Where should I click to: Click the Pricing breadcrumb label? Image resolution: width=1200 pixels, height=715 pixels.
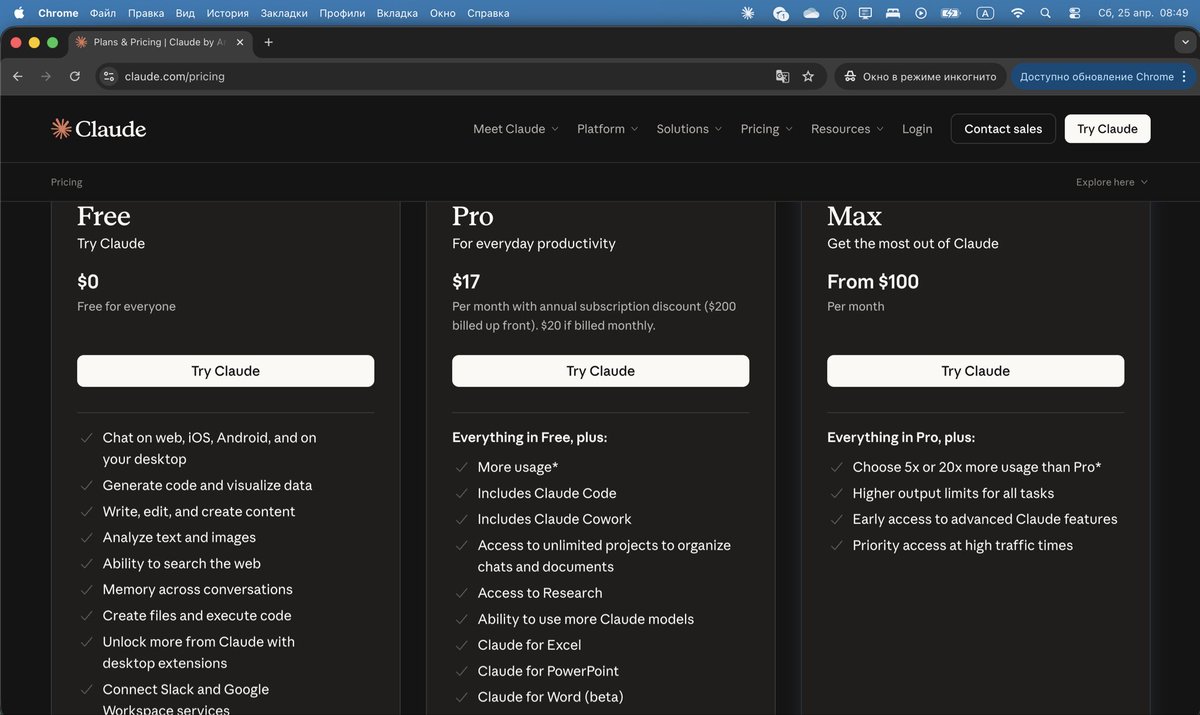point(67,182)
